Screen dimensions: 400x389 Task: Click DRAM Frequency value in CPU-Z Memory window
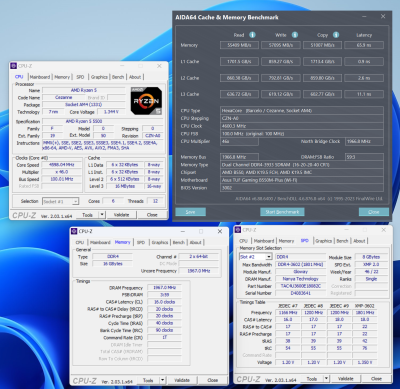coord(164,288)
